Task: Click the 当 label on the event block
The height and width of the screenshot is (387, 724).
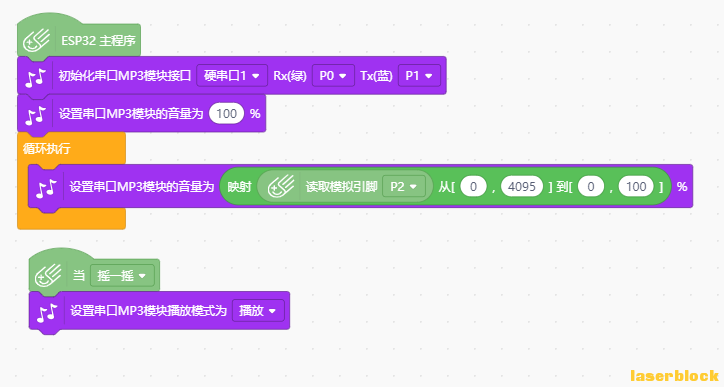Action: (x=79, y=276)
